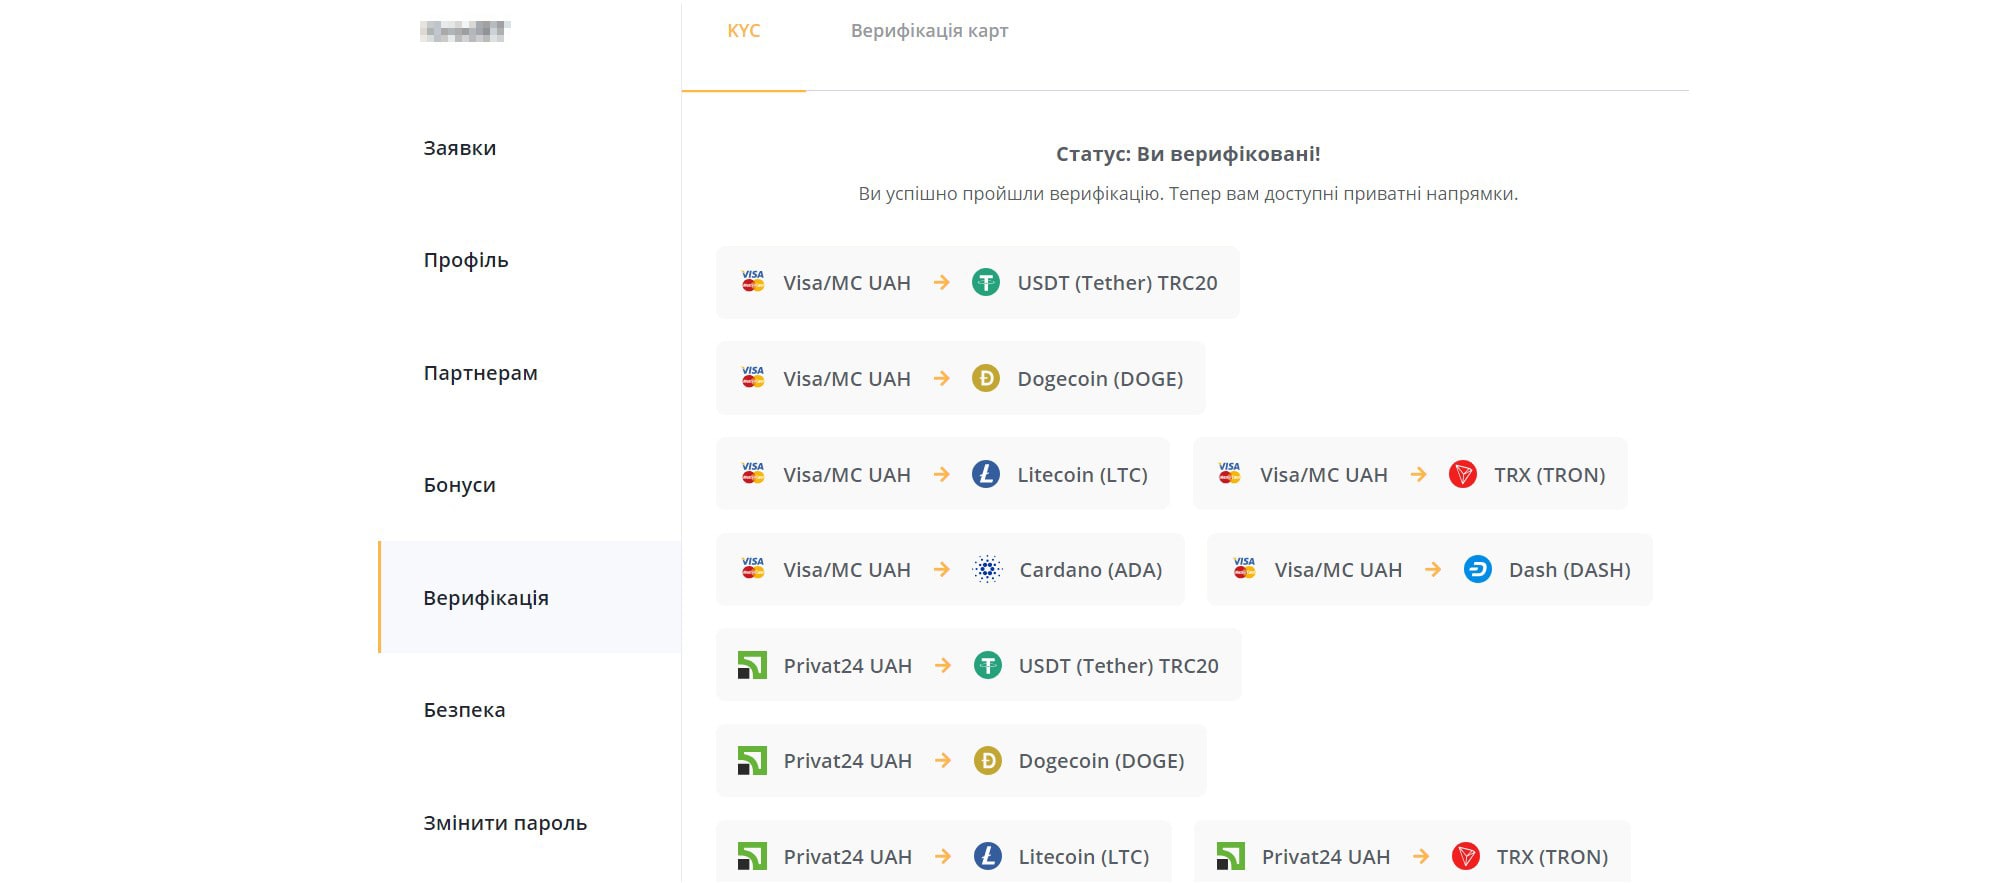Click arrow in Visa/MC to Cardano card

(941, 569)
